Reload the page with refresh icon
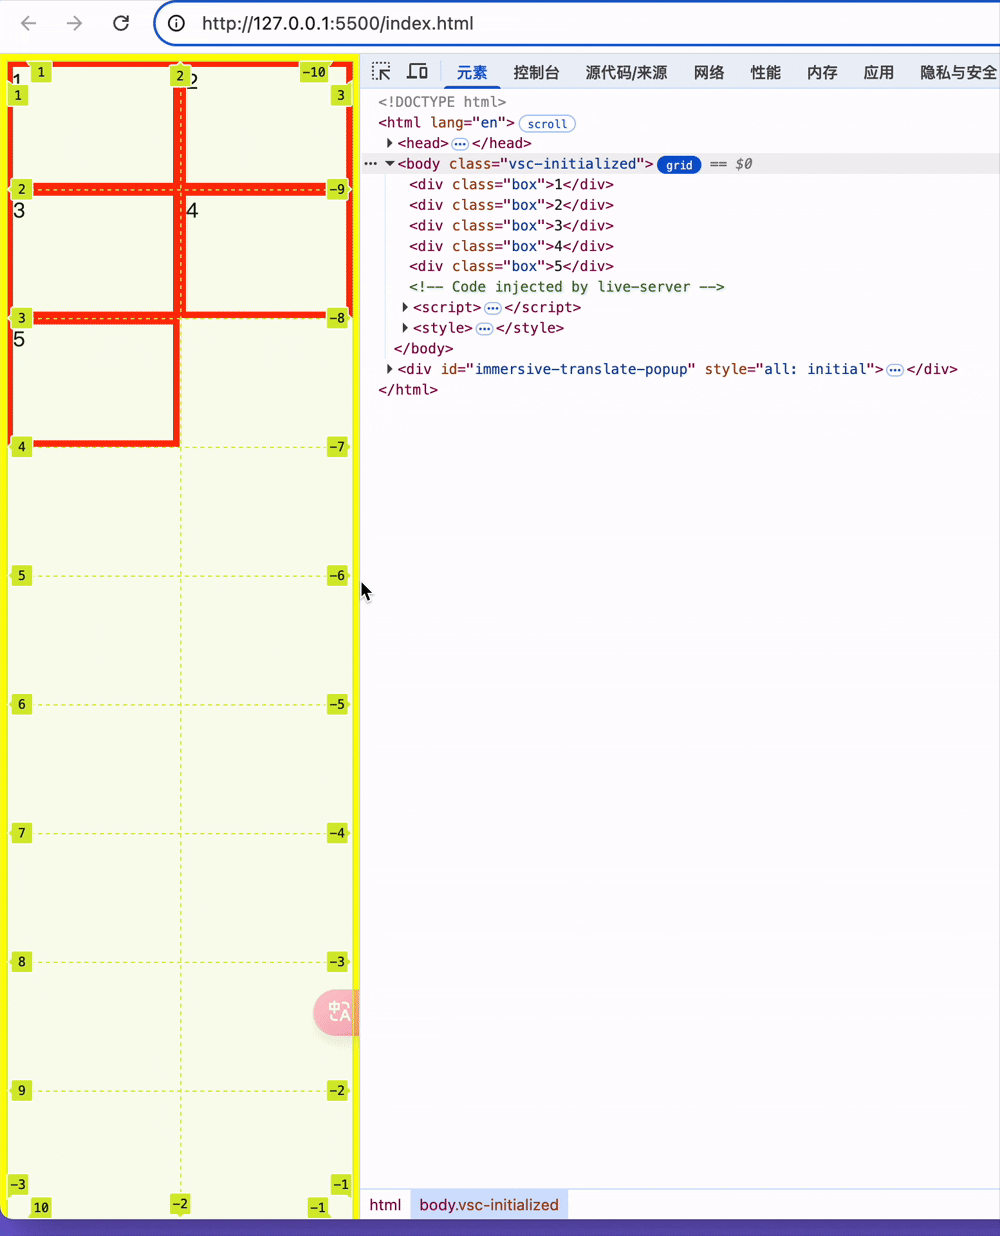This screenshot has height=1236, width=1000. [x=121, y=23]
